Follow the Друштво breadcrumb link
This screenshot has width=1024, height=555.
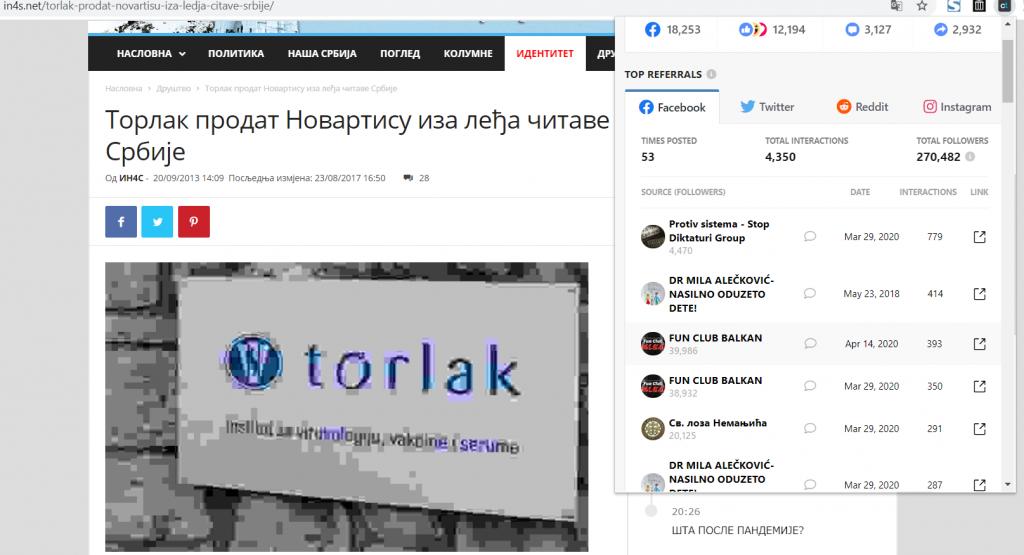(x=174, y=88)
